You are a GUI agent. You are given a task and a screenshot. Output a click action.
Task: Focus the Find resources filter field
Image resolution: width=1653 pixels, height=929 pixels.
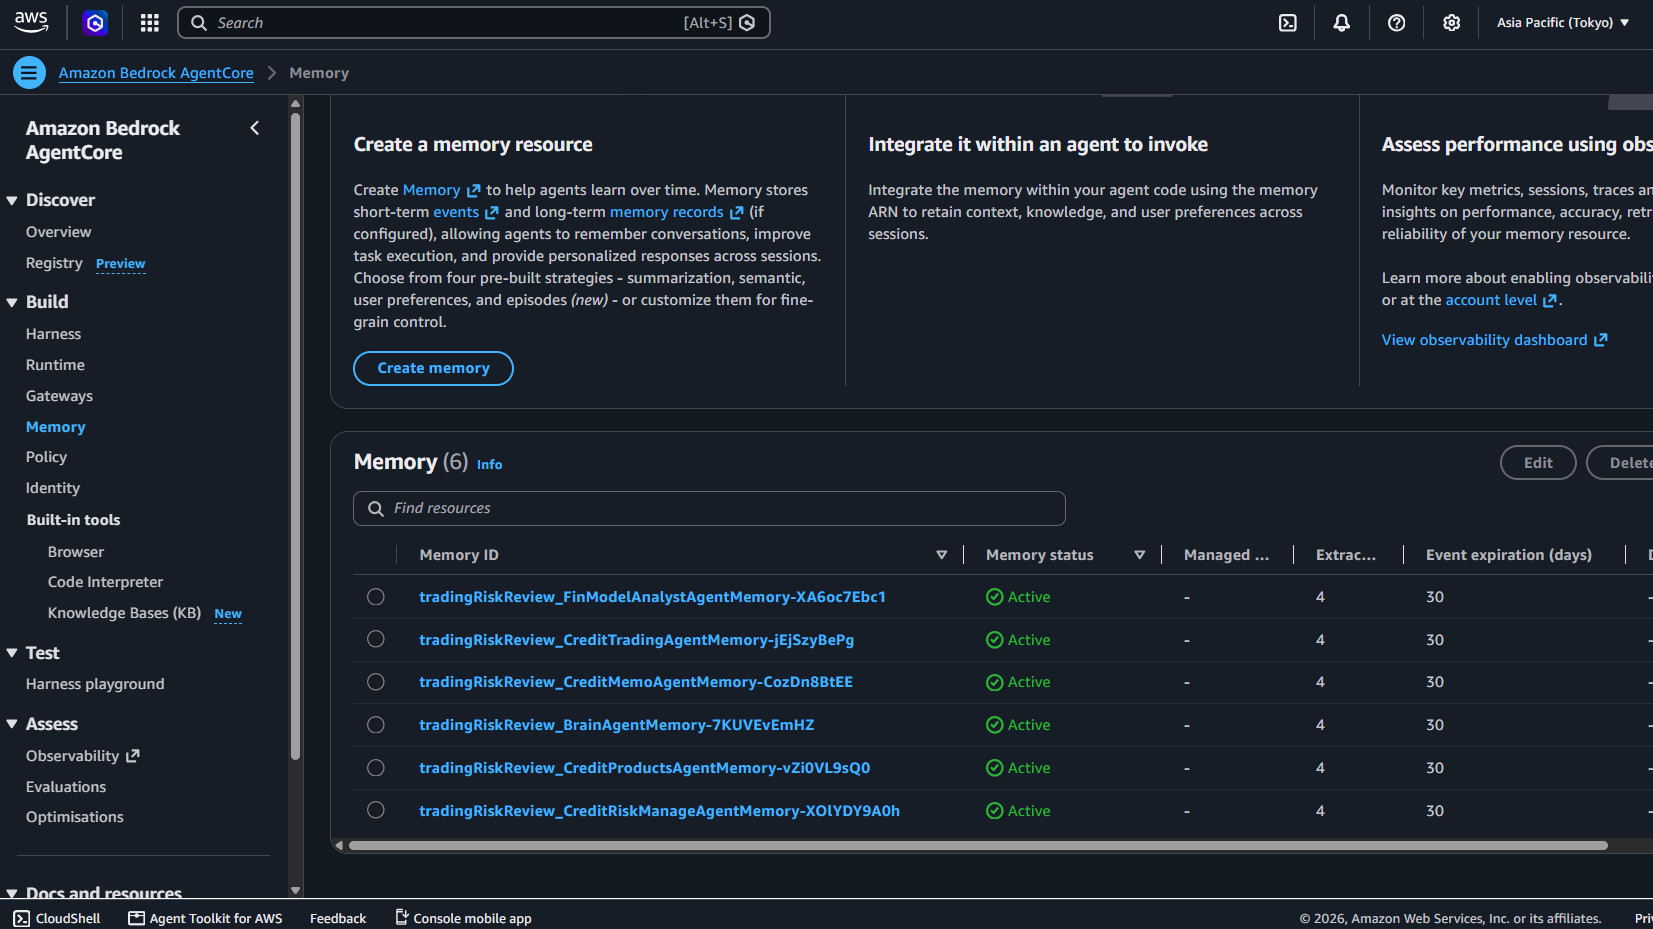(x=709, y=508)
